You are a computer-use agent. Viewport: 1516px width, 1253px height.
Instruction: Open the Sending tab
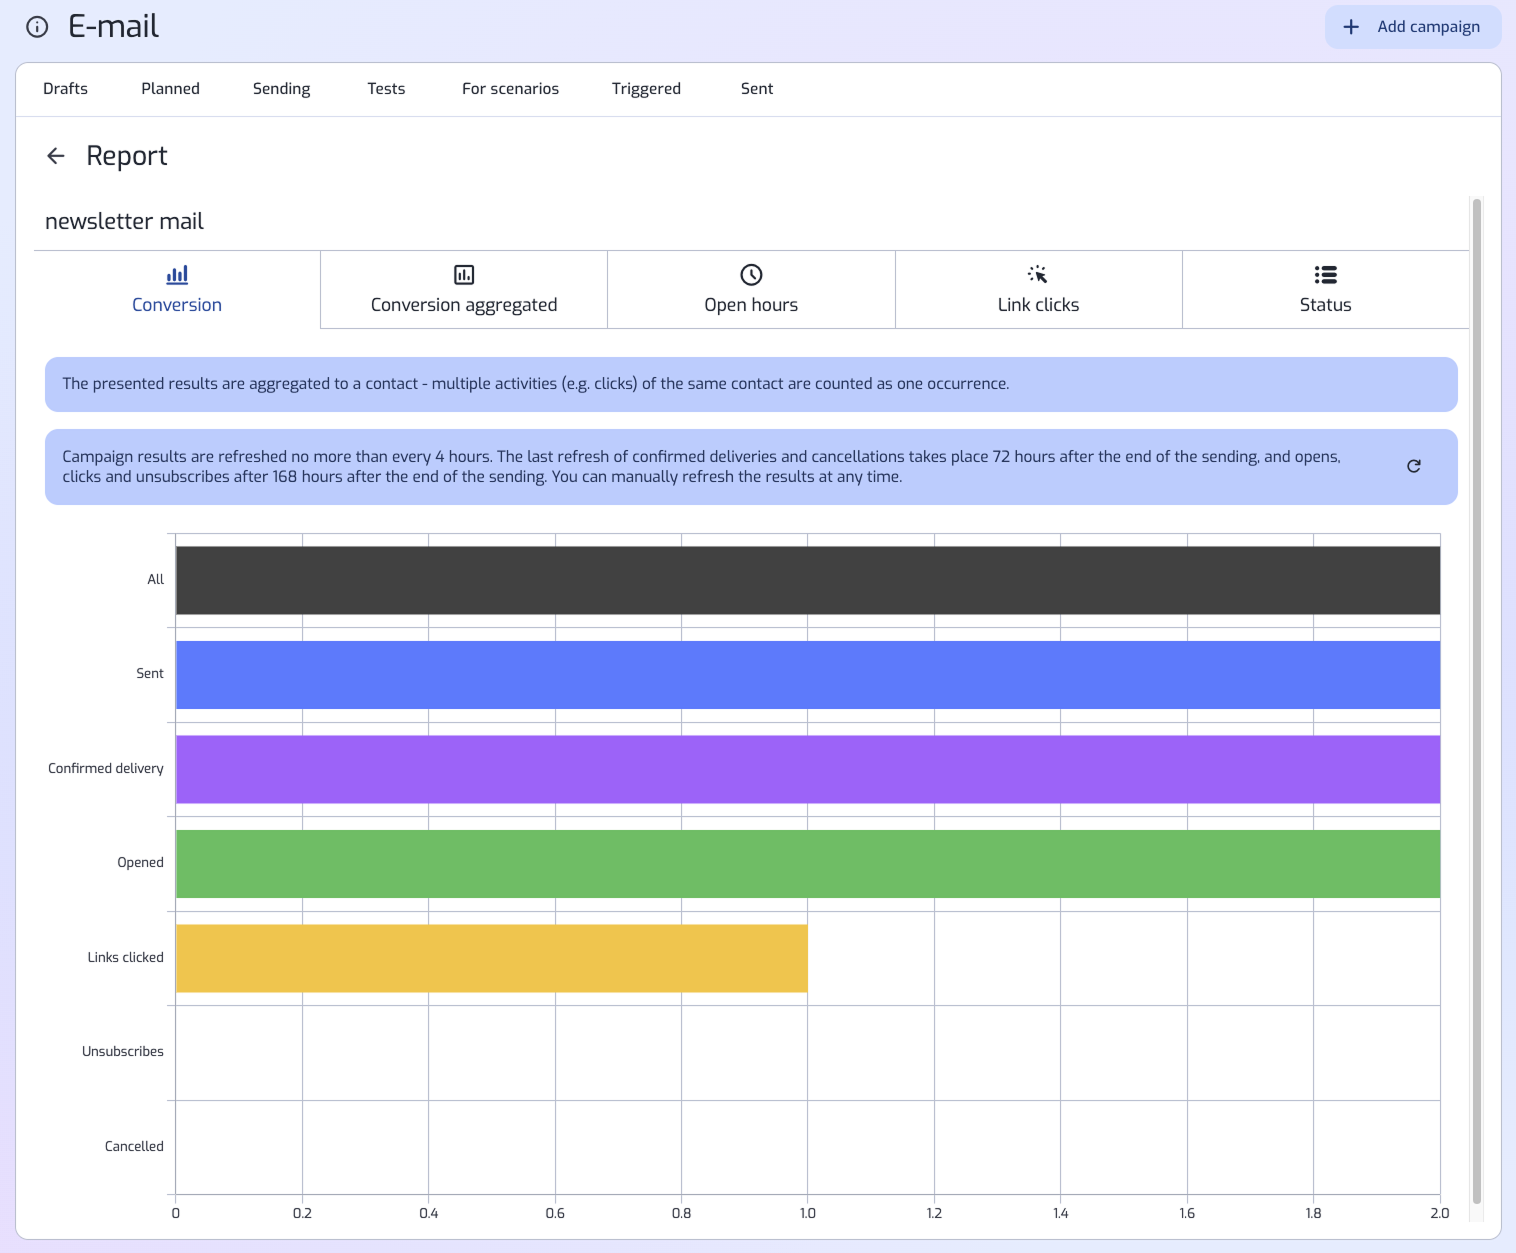click(281, 89)
